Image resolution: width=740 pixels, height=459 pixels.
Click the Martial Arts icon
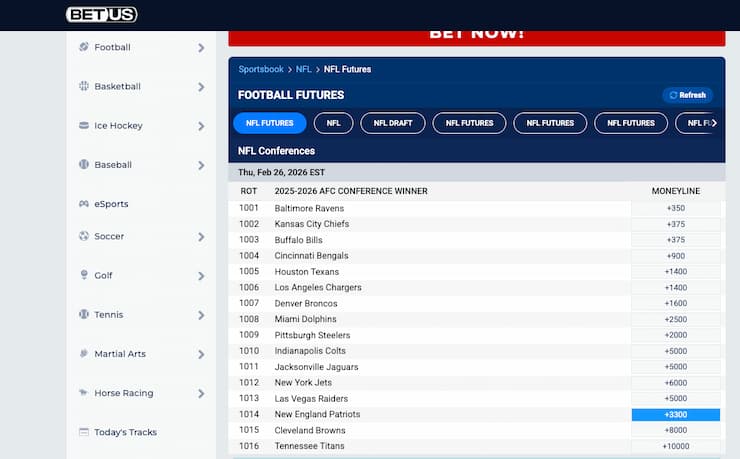pyautogui.click(x=84, y=354)
